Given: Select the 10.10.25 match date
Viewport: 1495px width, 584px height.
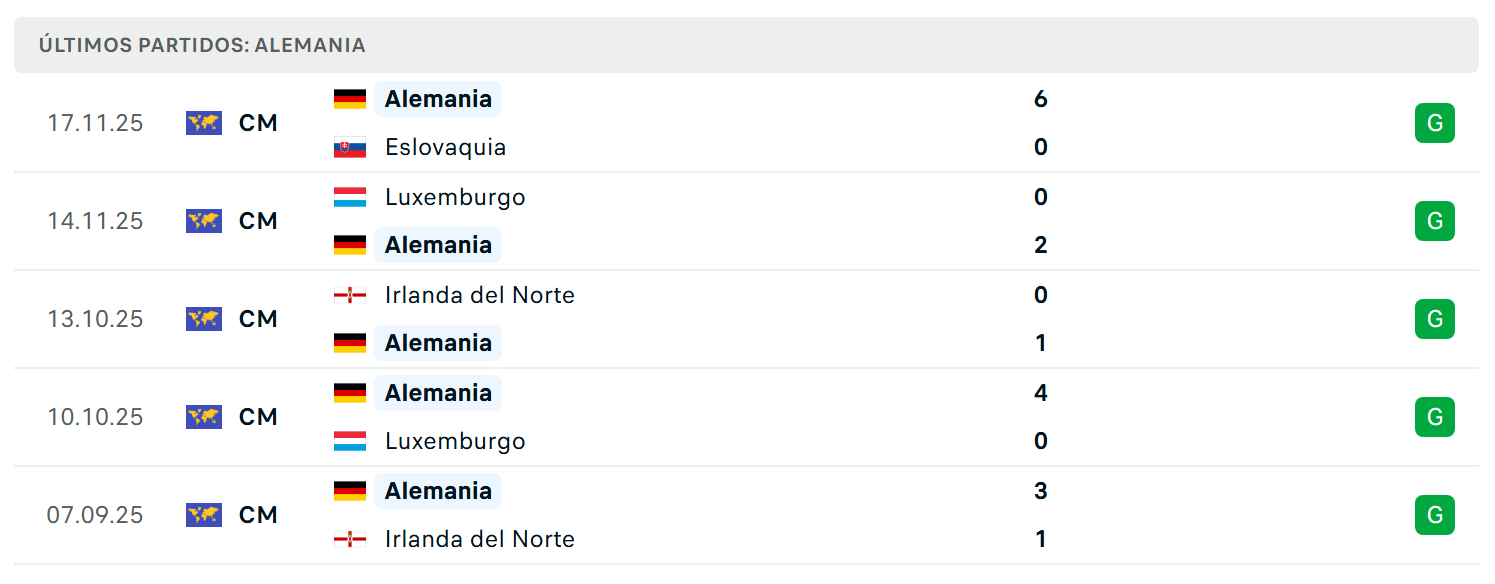Looking at the screenshot, I should (95, 417).
